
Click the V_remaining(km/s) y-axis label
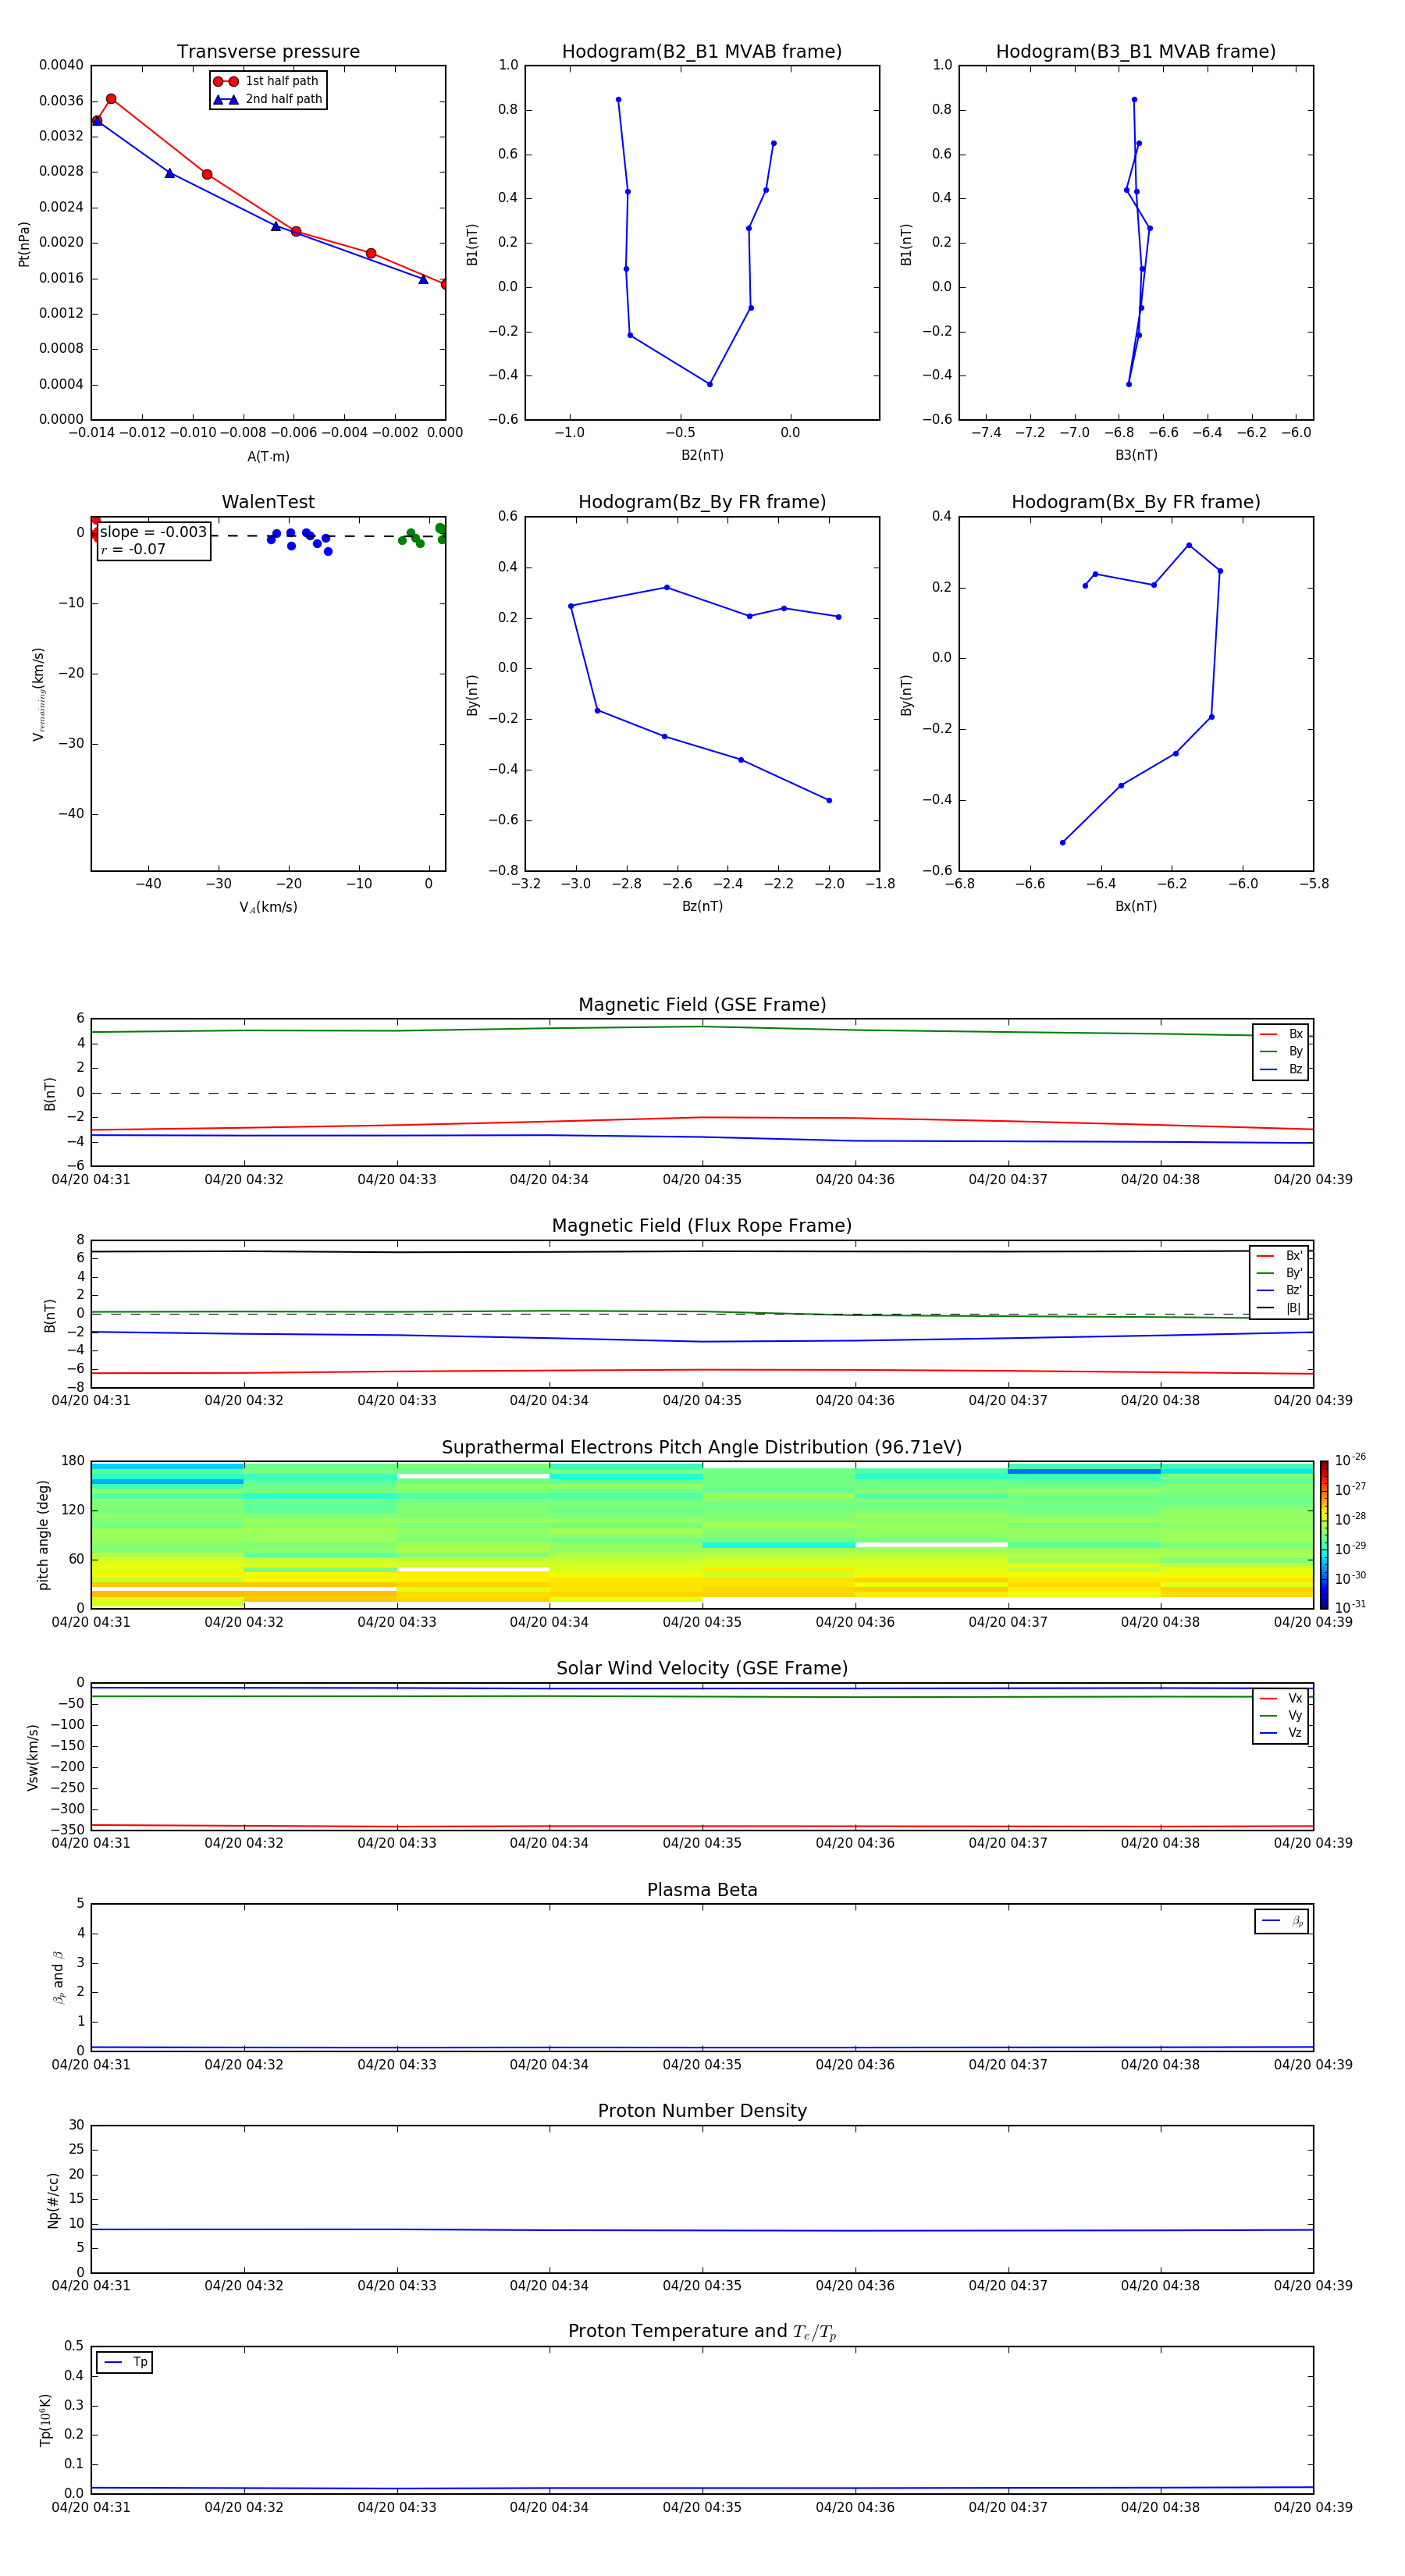(38, 694)
